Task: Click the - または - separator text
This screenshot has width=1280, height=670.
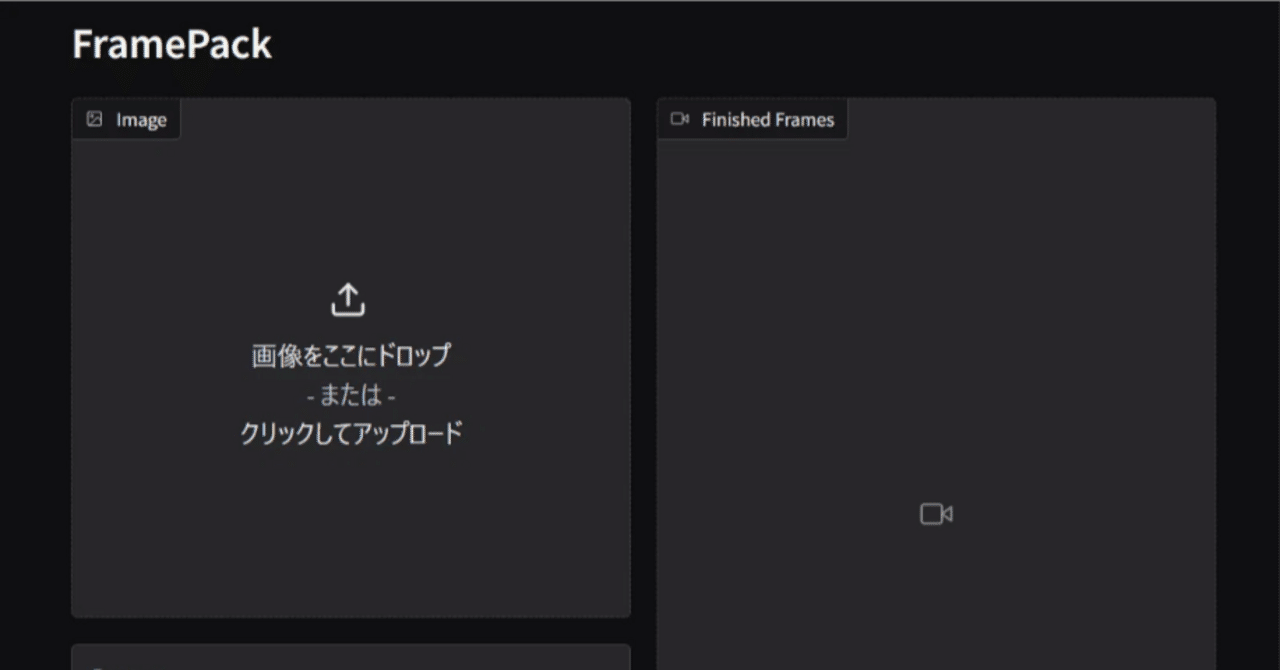Action: [x=351, y=394]
